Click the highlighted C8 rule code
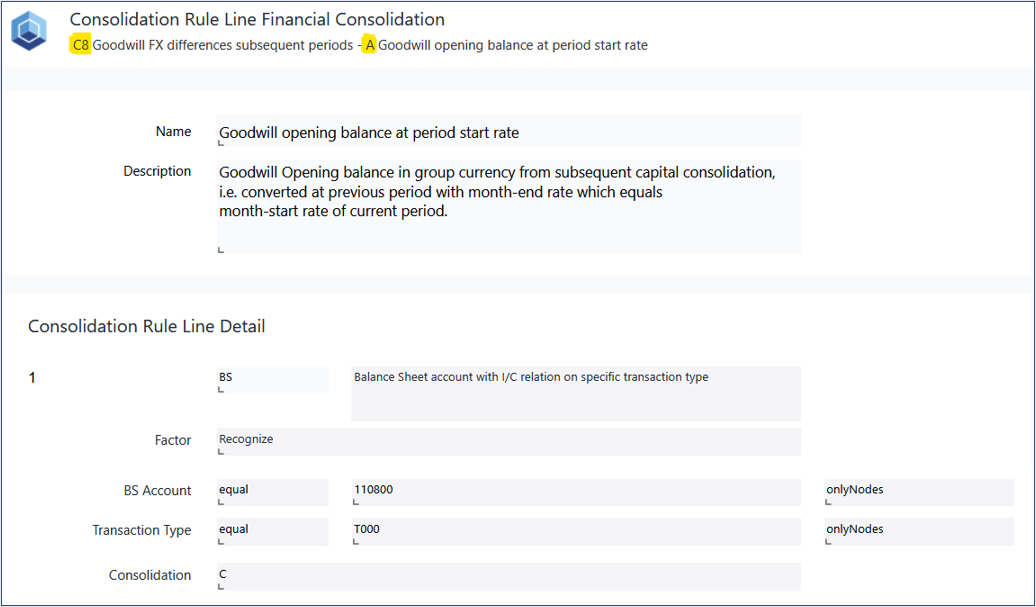Image resolution: width=1036 pixels, height=607 pixels. pos(81,45)
